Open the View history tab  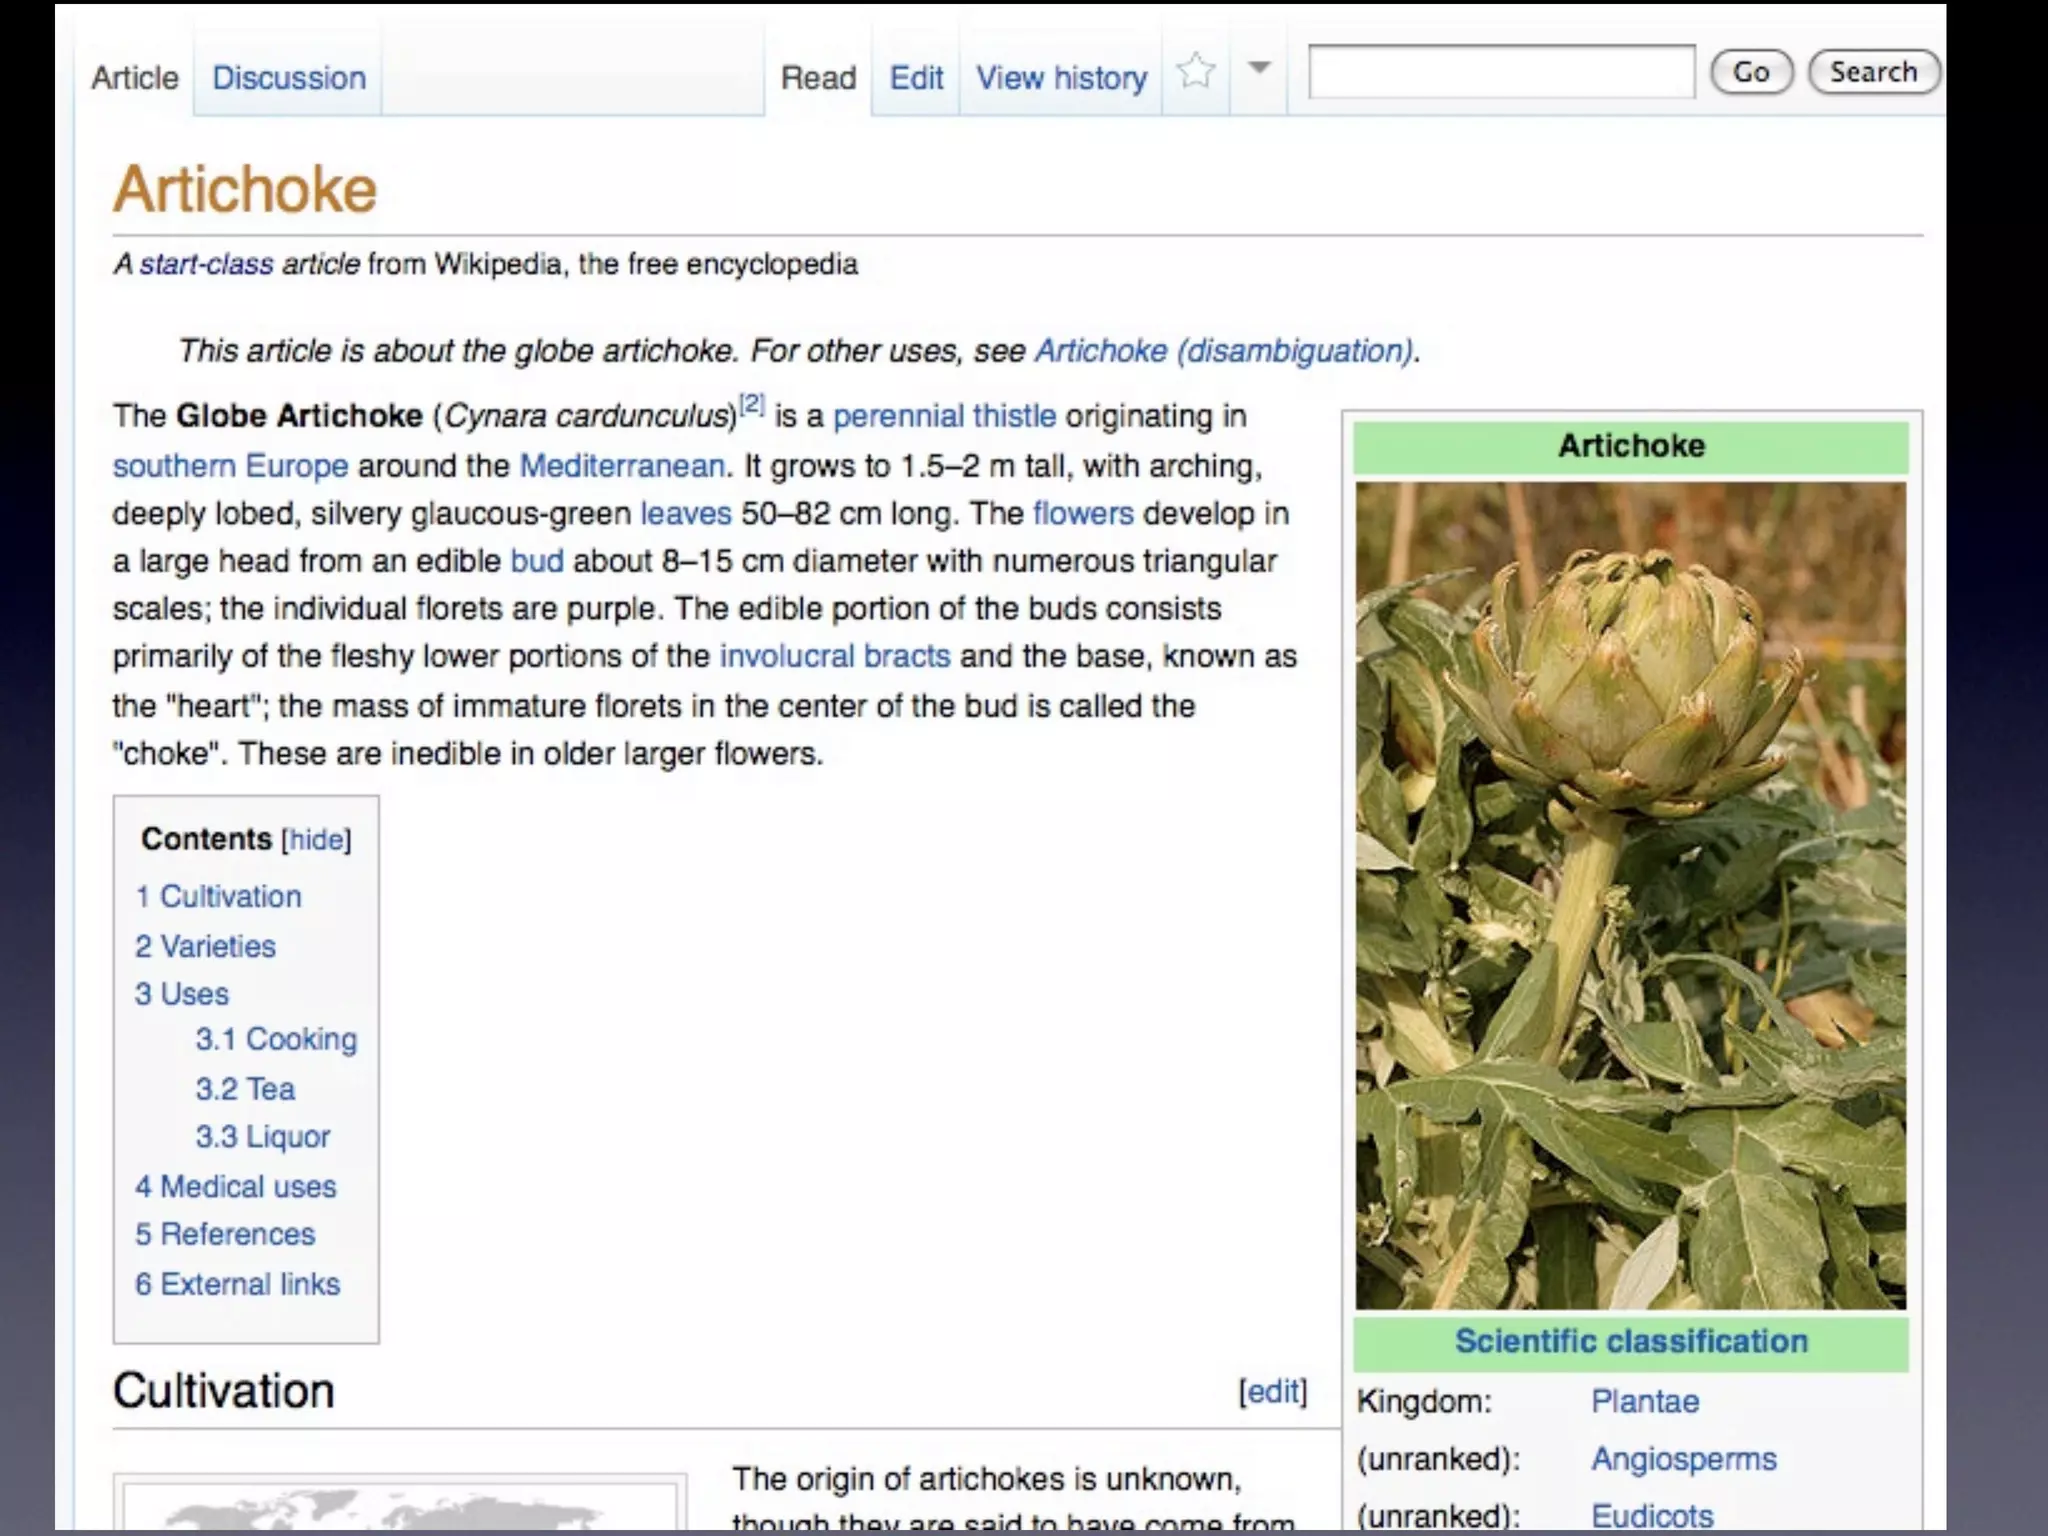[1061, 78]
